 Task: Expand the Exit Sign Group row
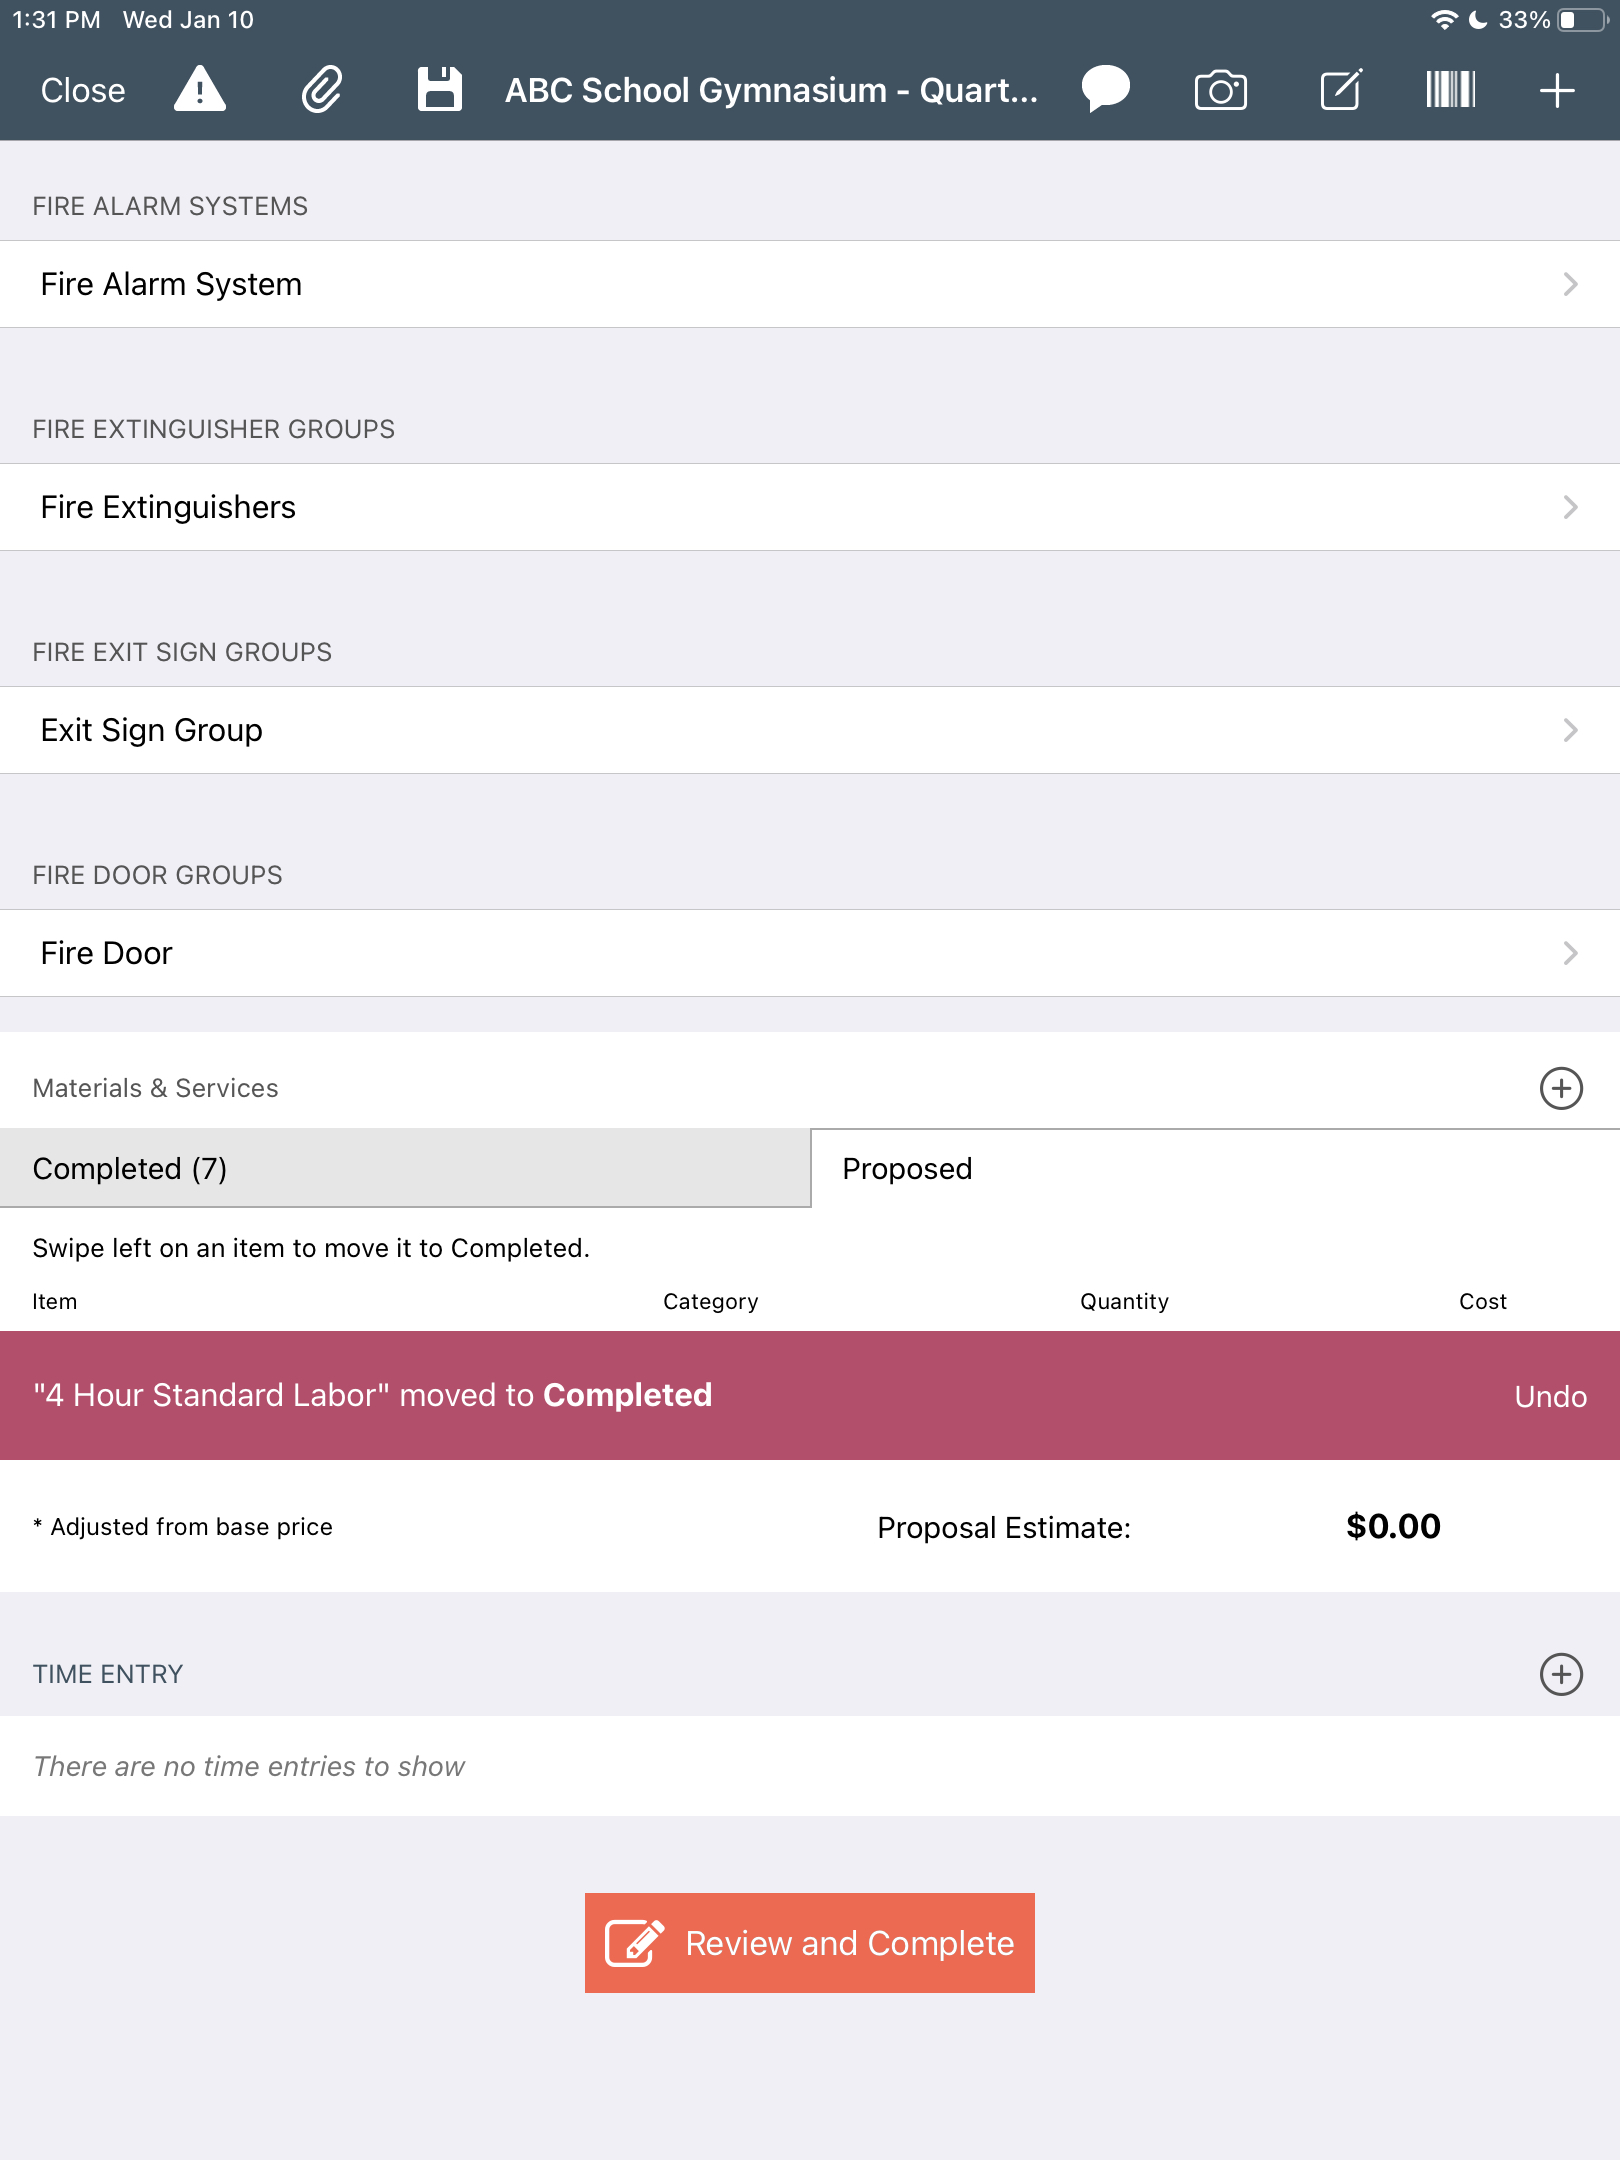(810, 730)
